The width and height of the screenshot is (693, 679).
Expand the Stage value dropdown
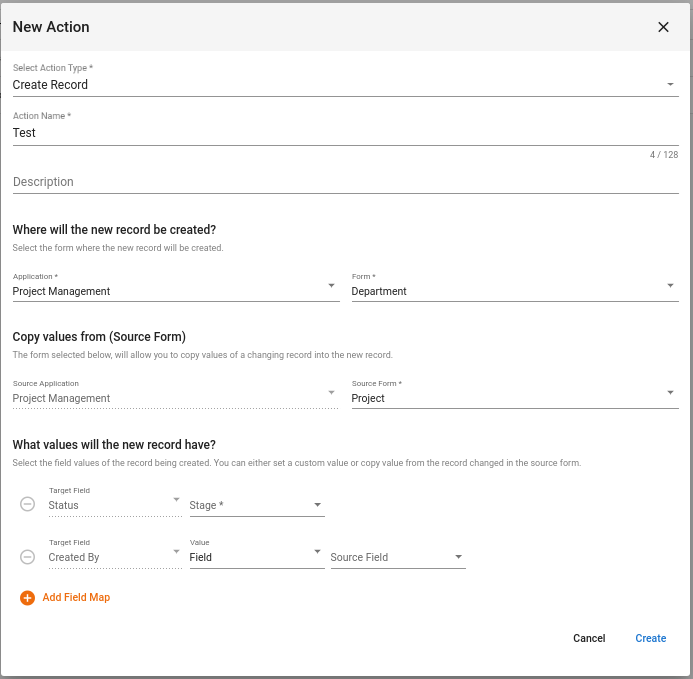coord(257,505)
